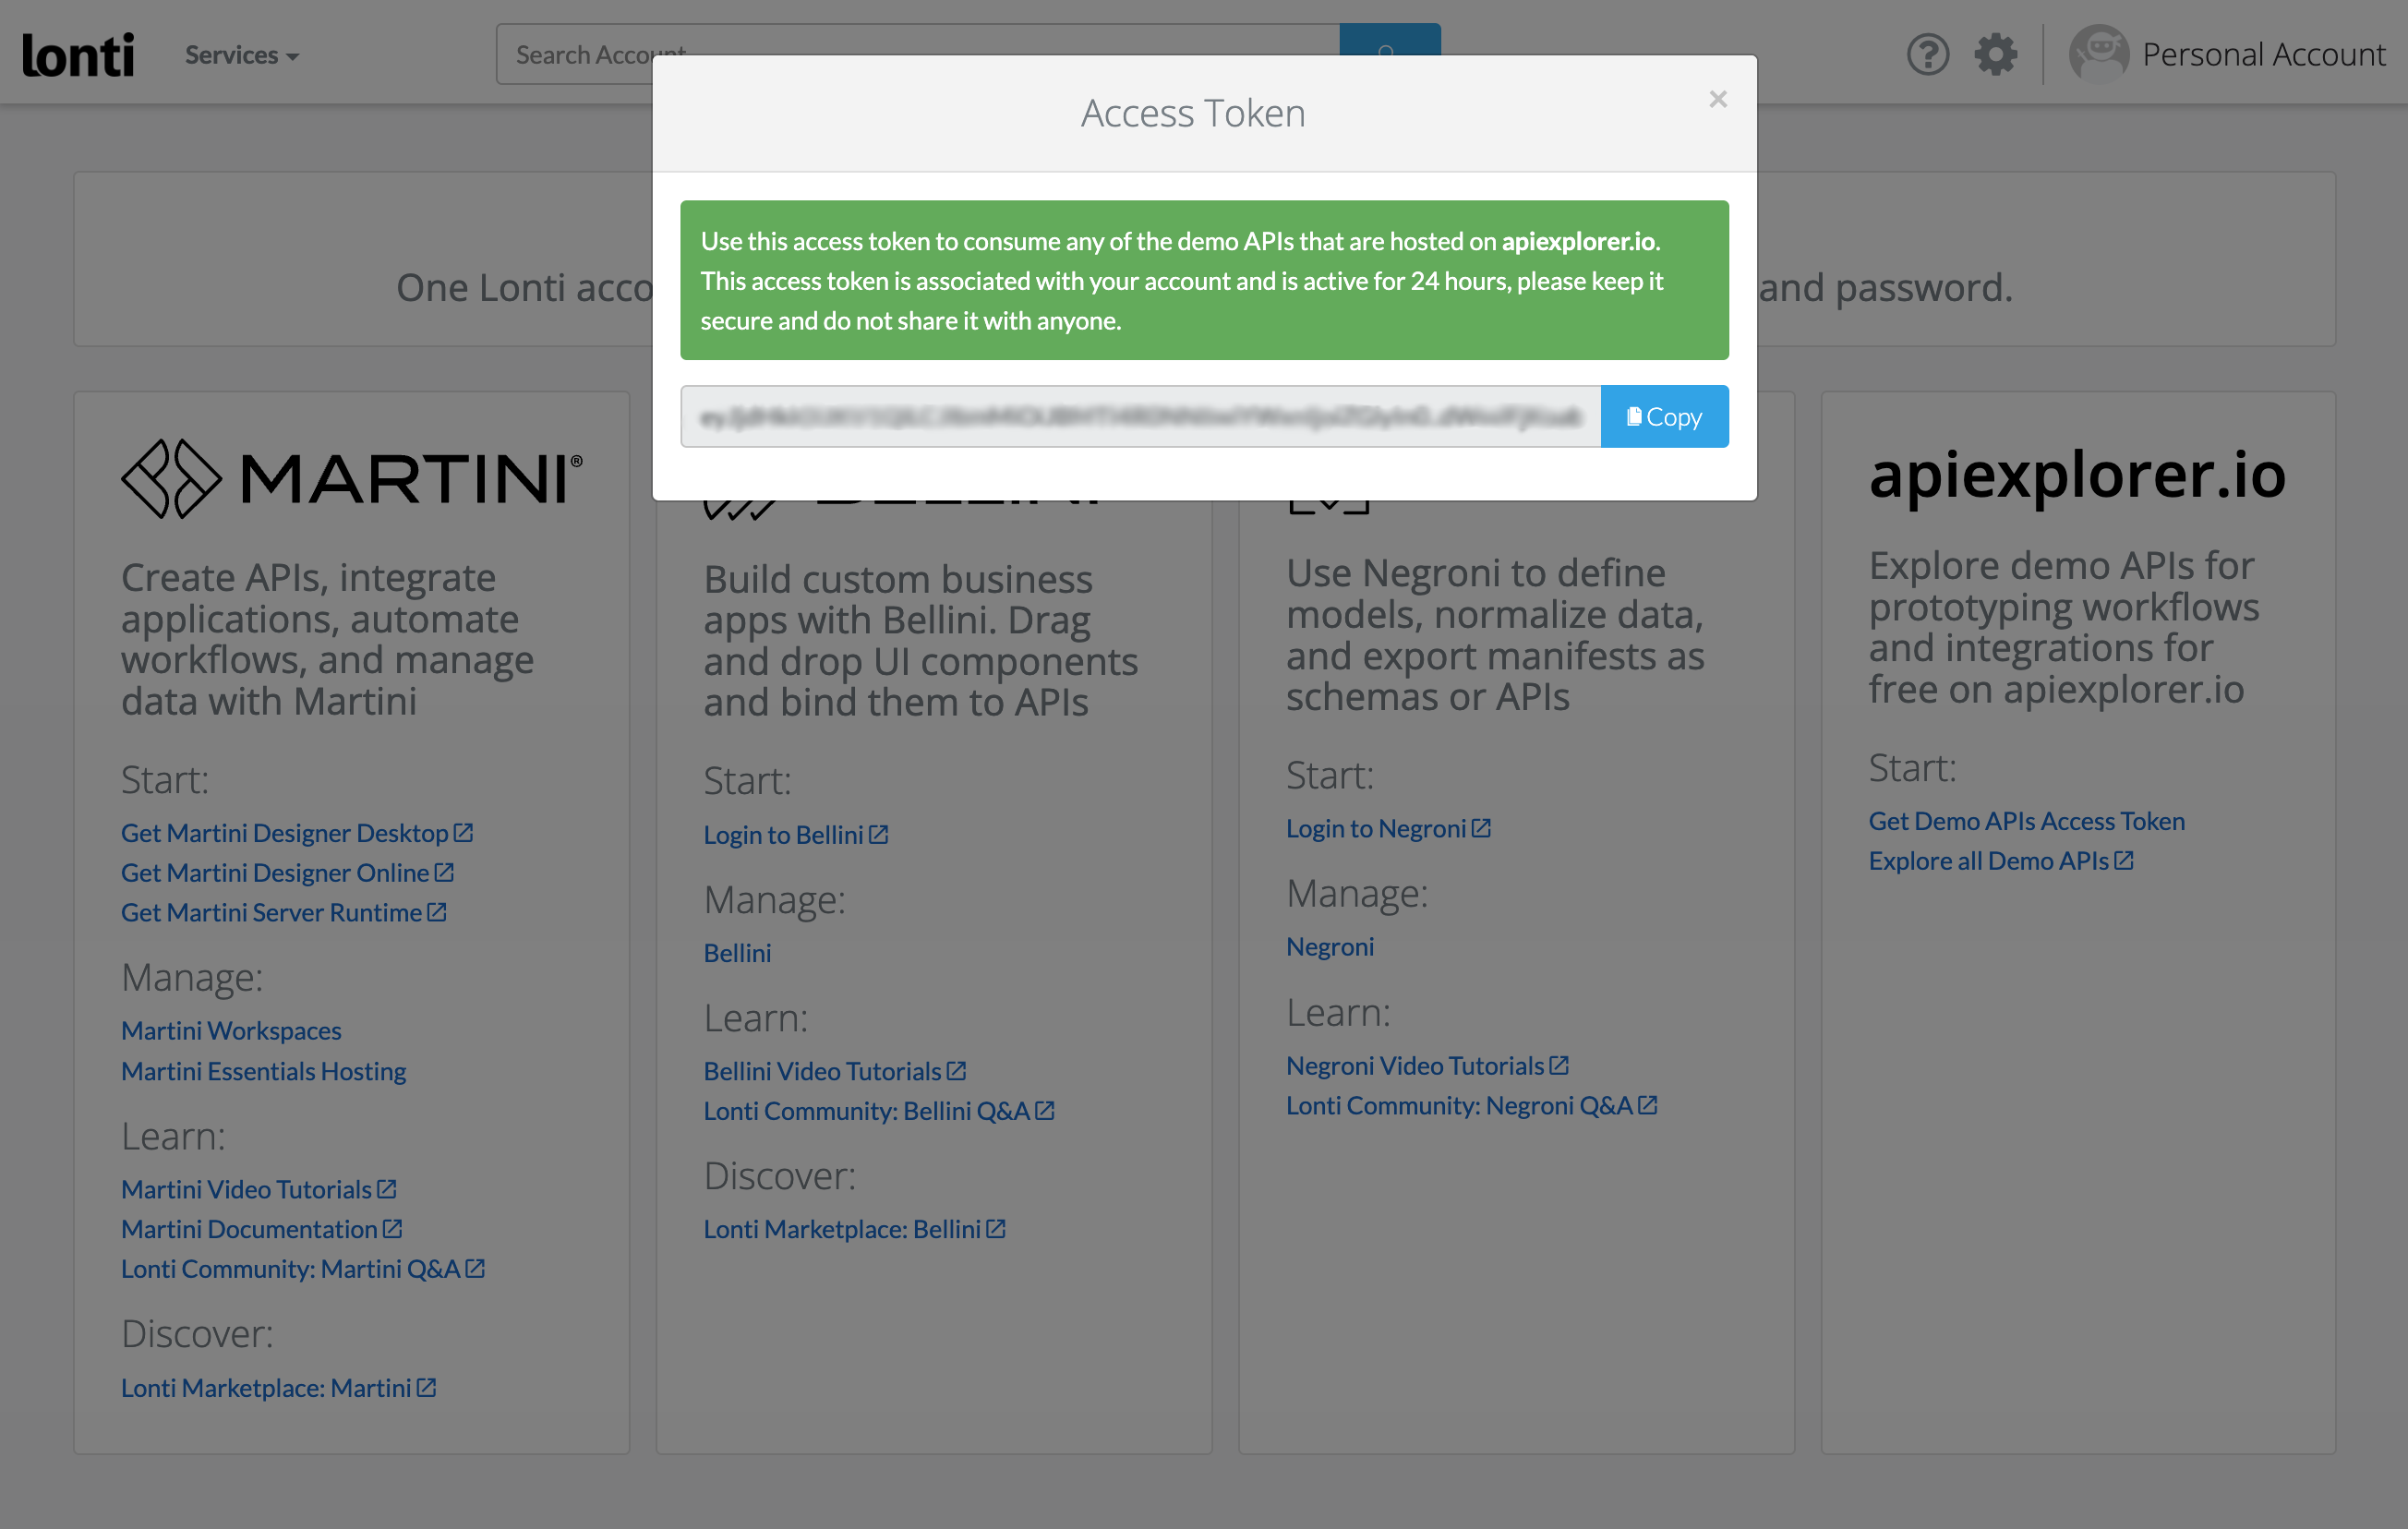
Task: Click external-link icon beside Marketplace: Martini
Action: (x=426, y=1387)
